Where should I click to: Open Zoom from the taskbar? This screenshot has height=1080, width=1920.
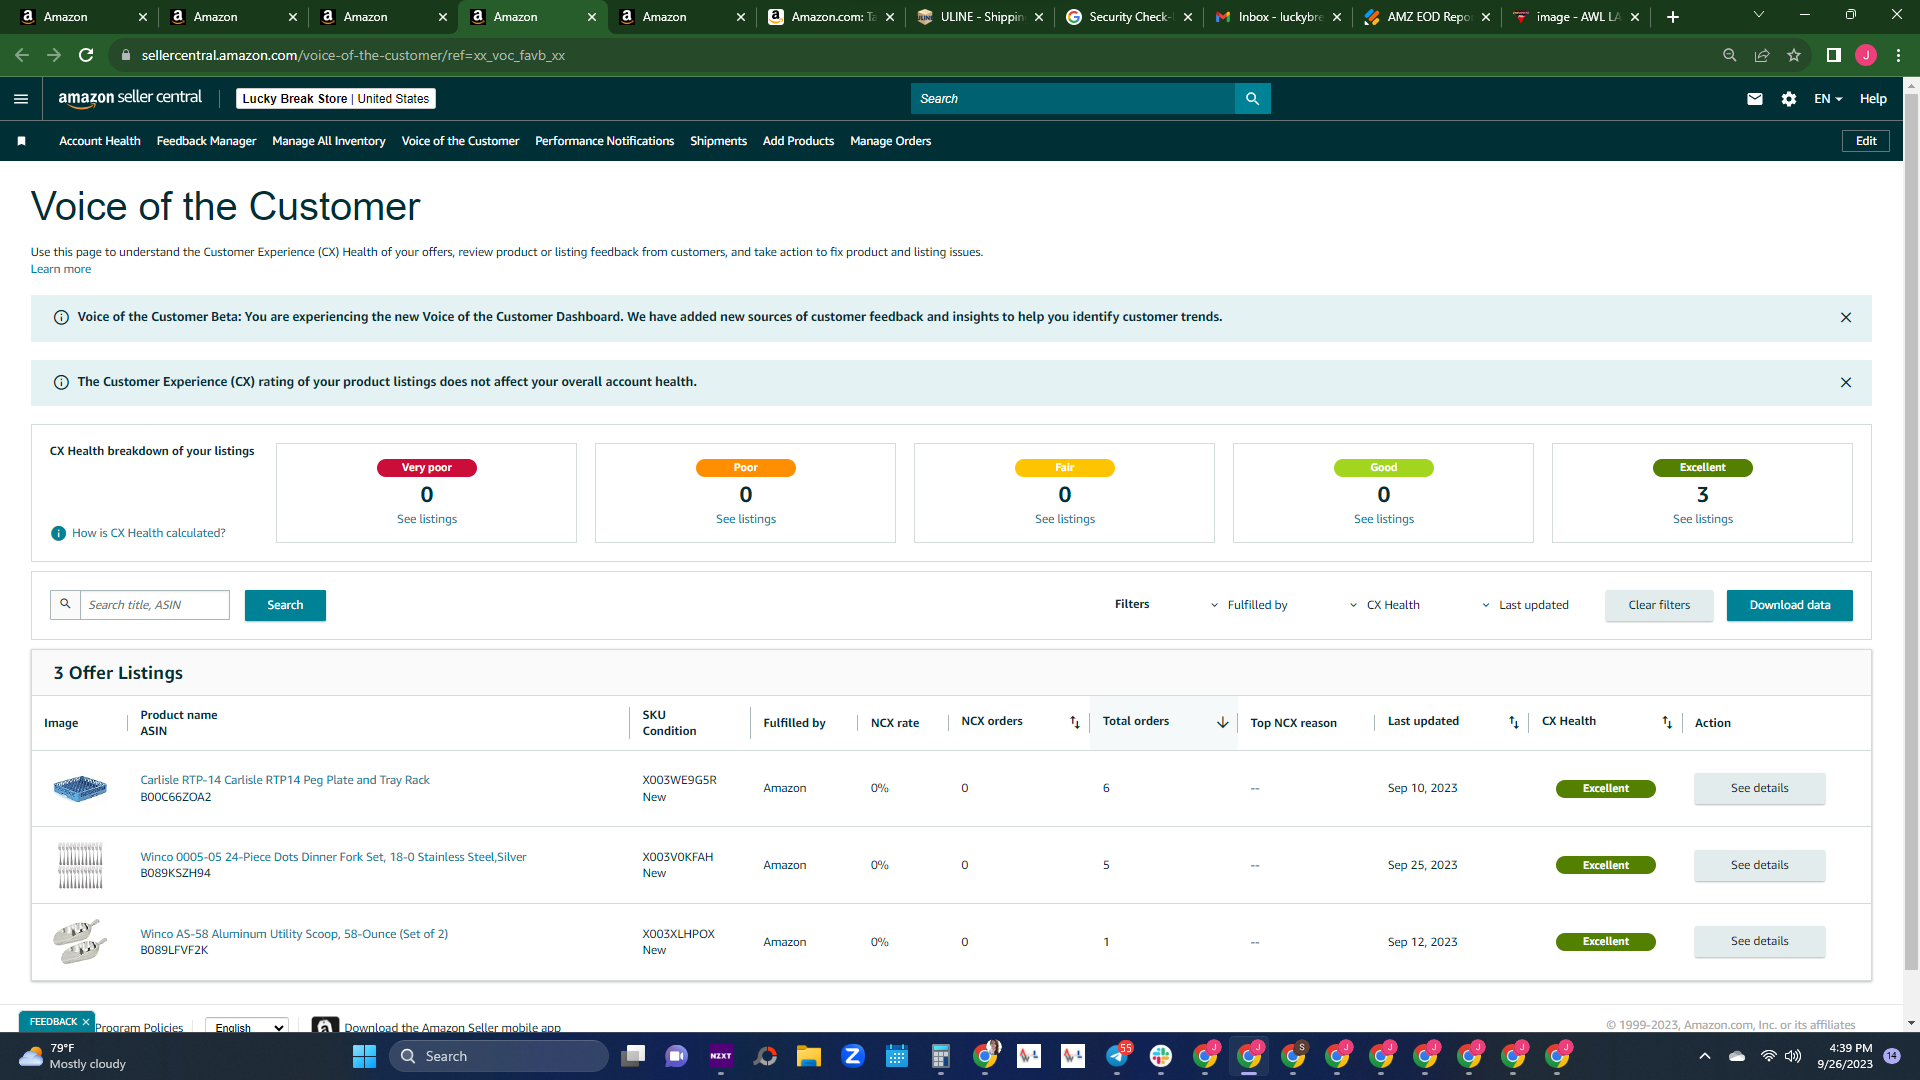pyautogui.click(x=853, y=1056)
